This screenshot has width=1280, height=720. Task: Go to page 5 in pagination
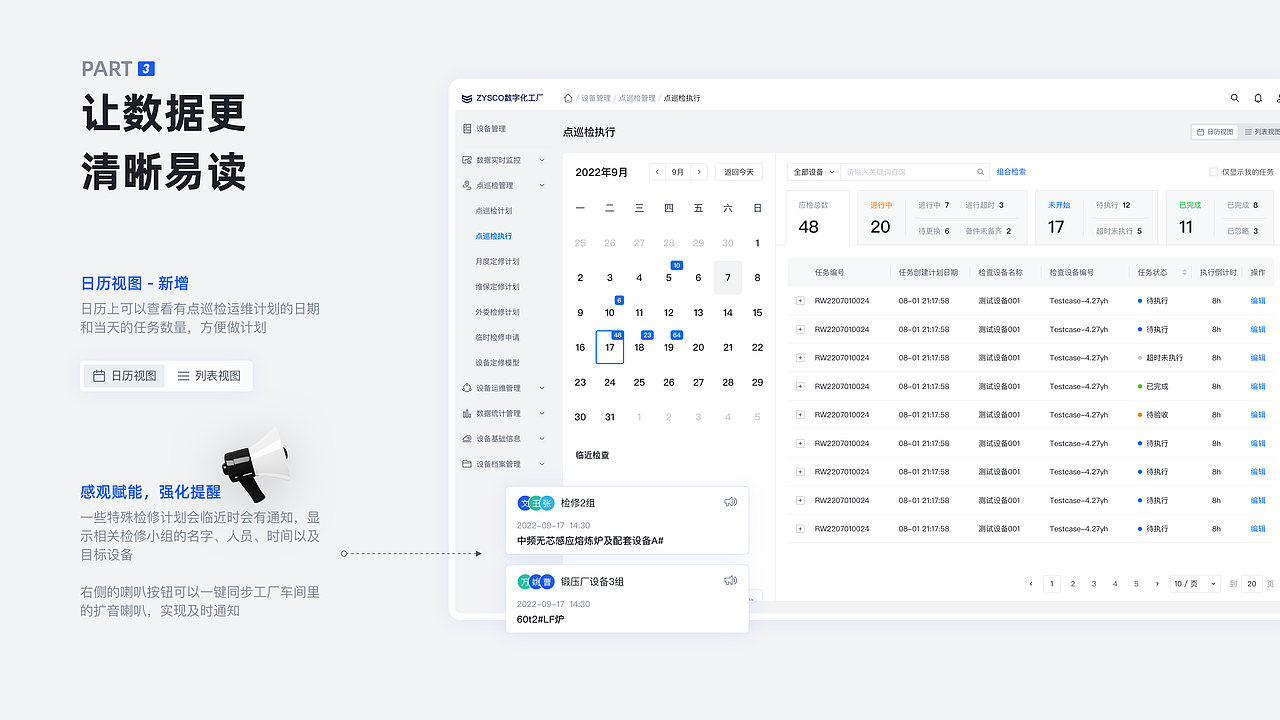pyautogui.click(x=1136, y=583)
